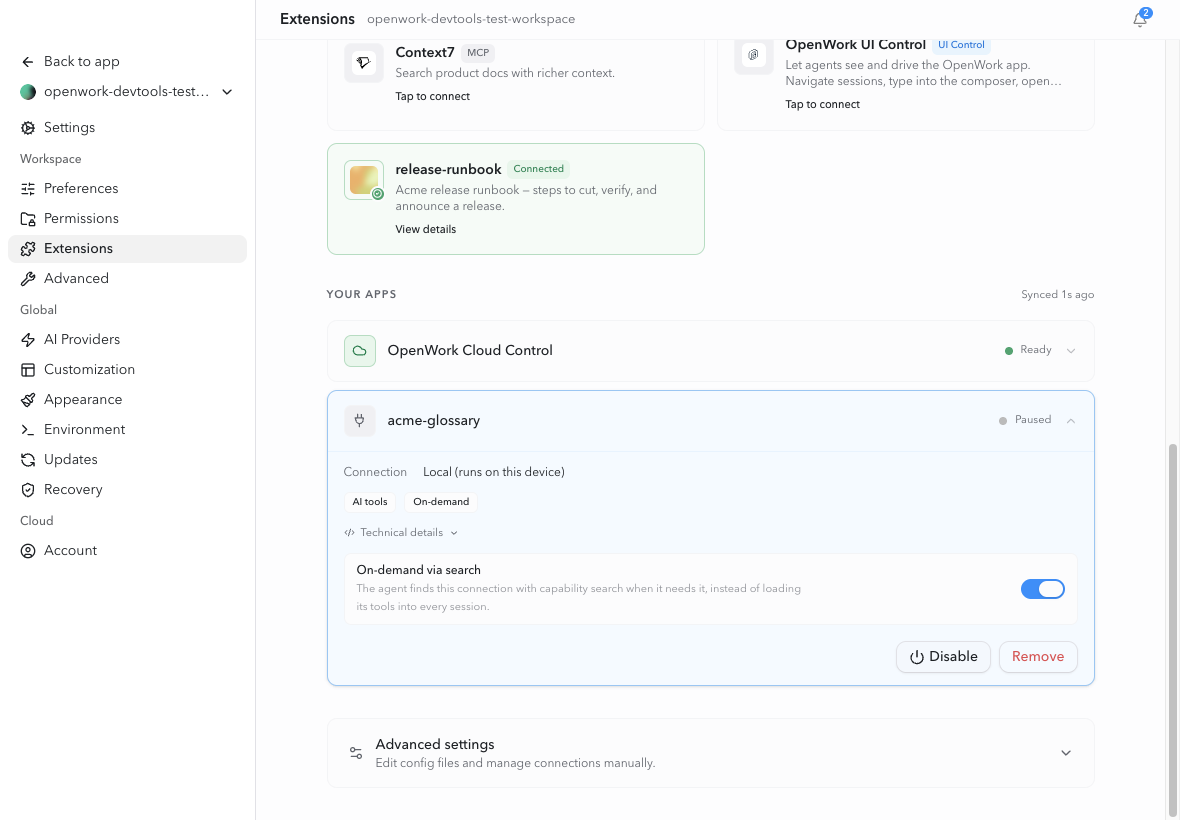The image size is (1180, 820).
Task: Click the Environment terminal icon
Action: pyautogui.click(x=28, y=430)
